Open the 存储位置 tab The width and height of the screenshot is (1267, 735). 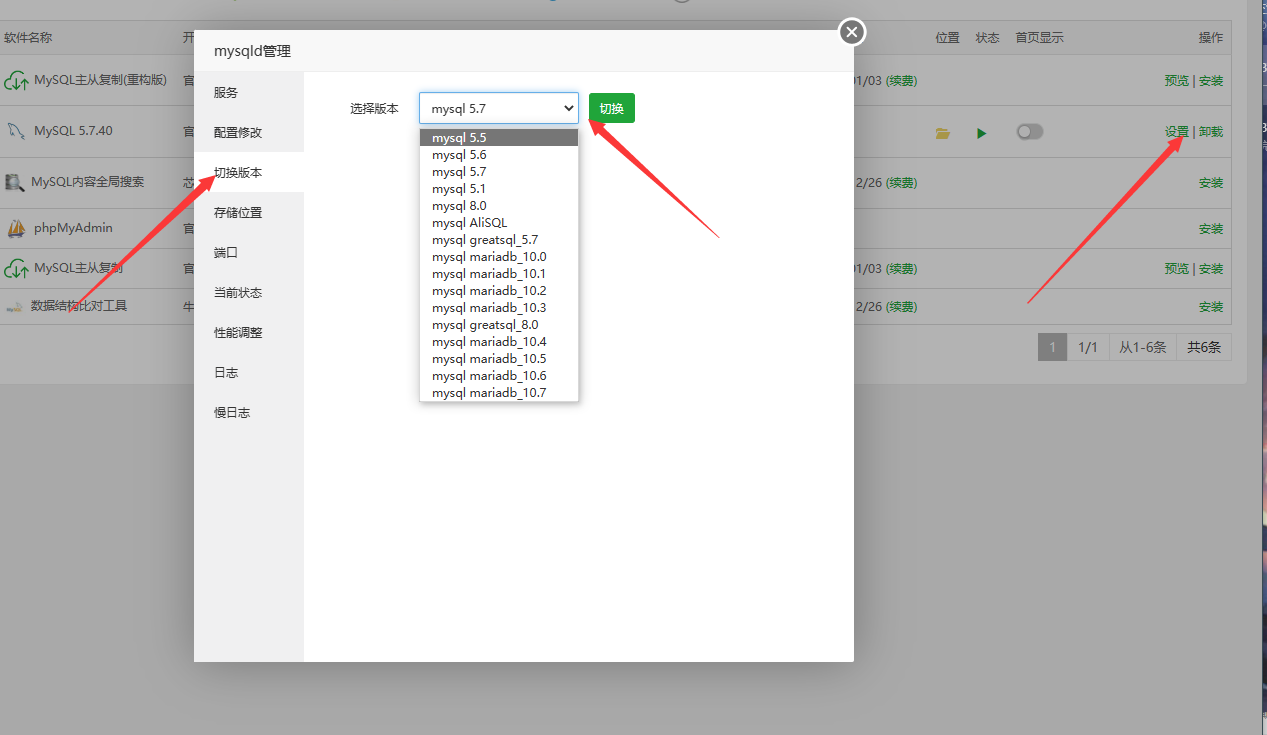pyautogui.click(x=249, y=212)
